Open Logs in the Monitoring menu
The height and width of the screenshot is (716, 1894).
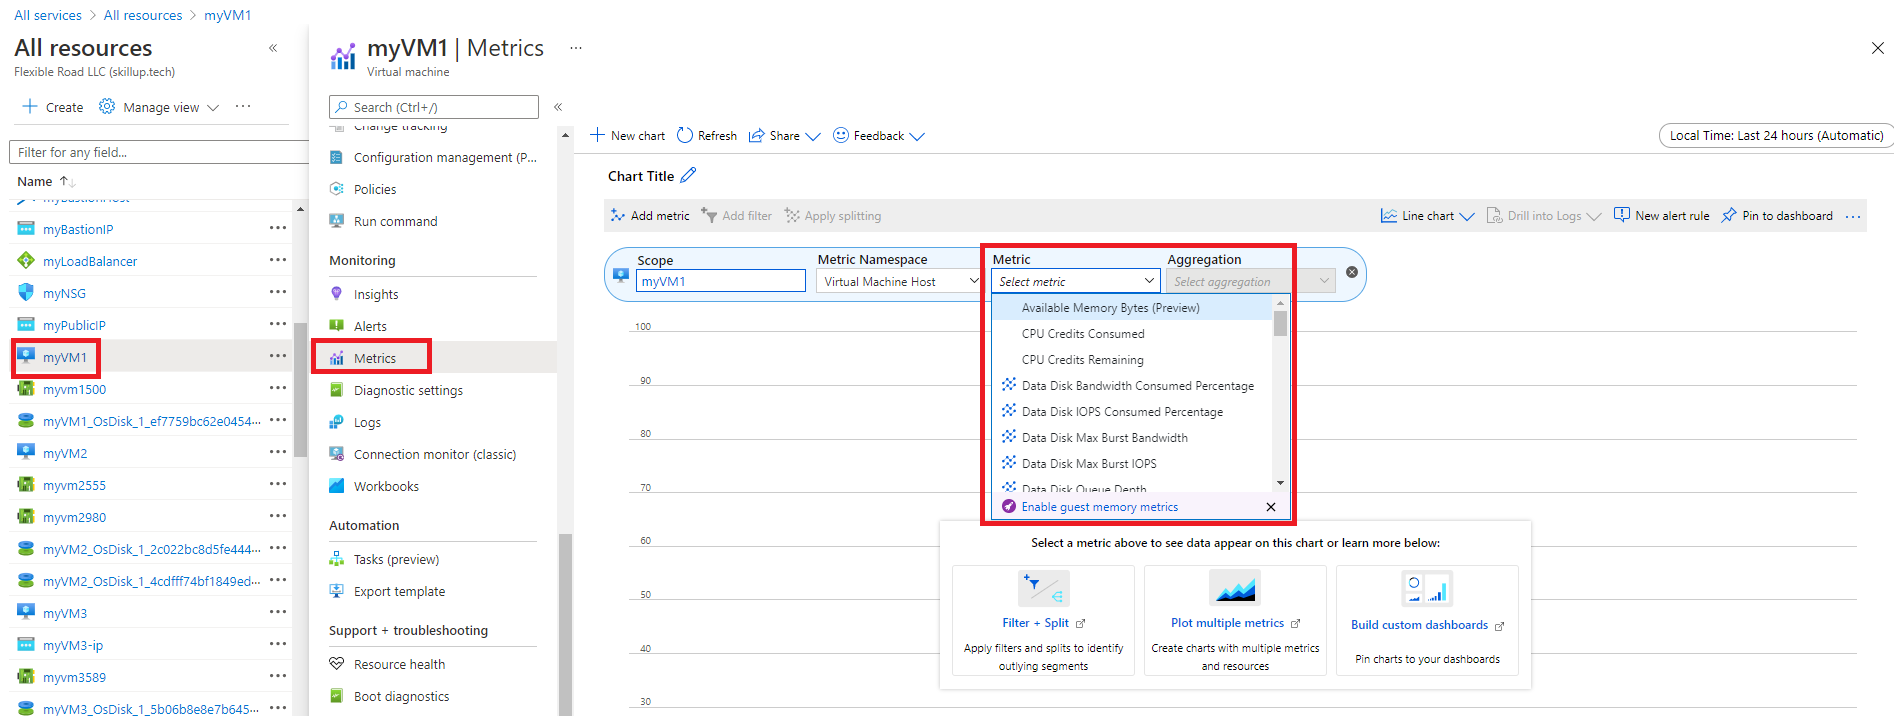tap(367, 422)
